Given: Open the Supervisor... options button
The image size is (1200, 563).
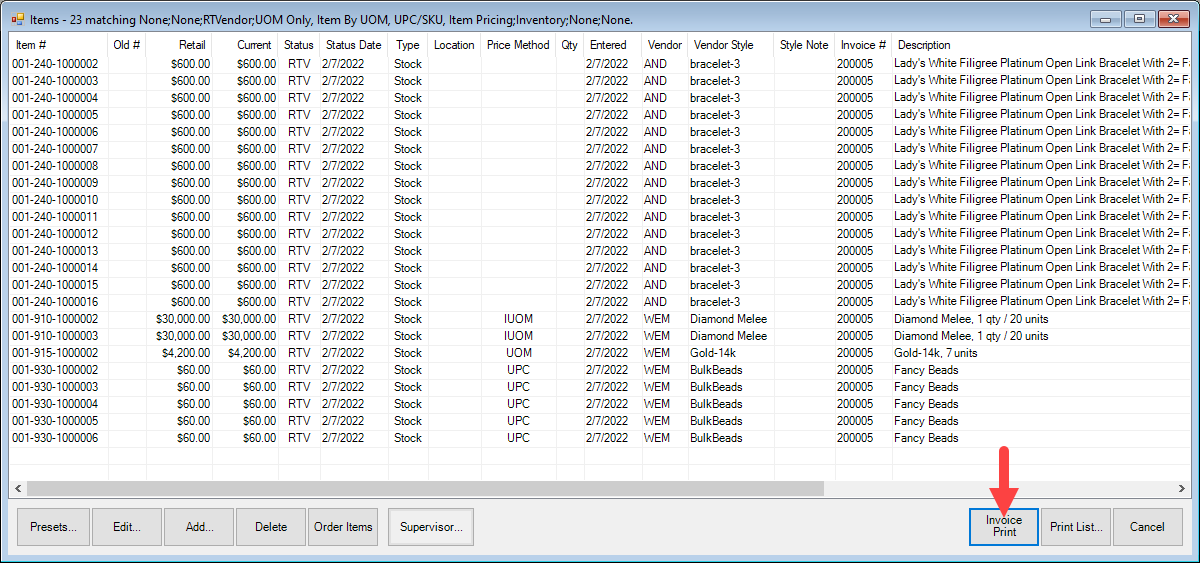Looking at the screenshot, I should point(430,527).
